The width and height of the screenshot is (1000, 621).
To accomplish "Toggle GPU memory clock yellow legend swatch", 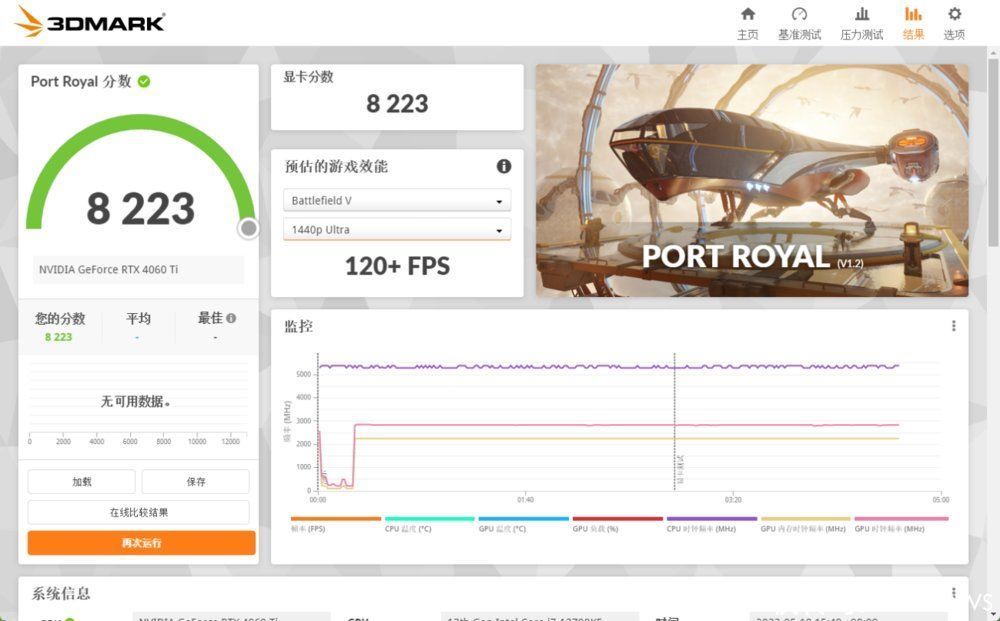I will (x=805, y=519).
